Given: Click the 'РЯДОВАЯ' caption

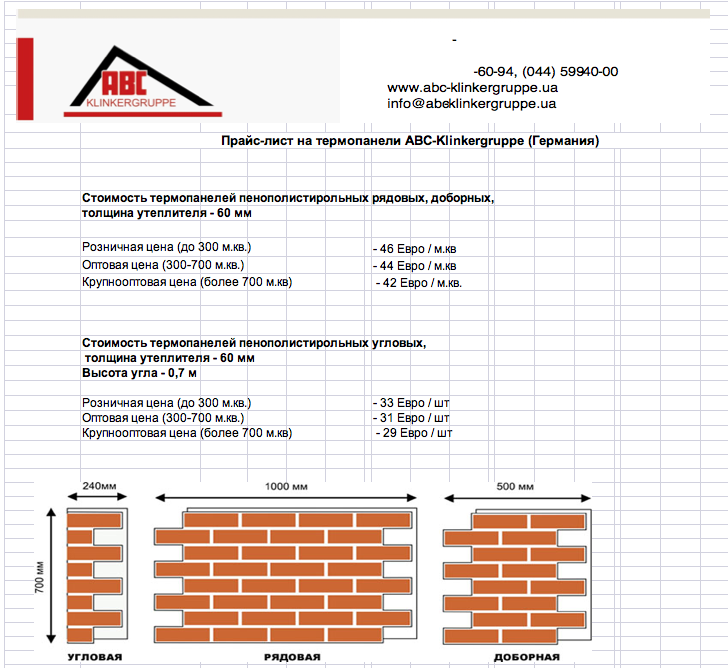Looking at the screenshot, I should point(292,657).
